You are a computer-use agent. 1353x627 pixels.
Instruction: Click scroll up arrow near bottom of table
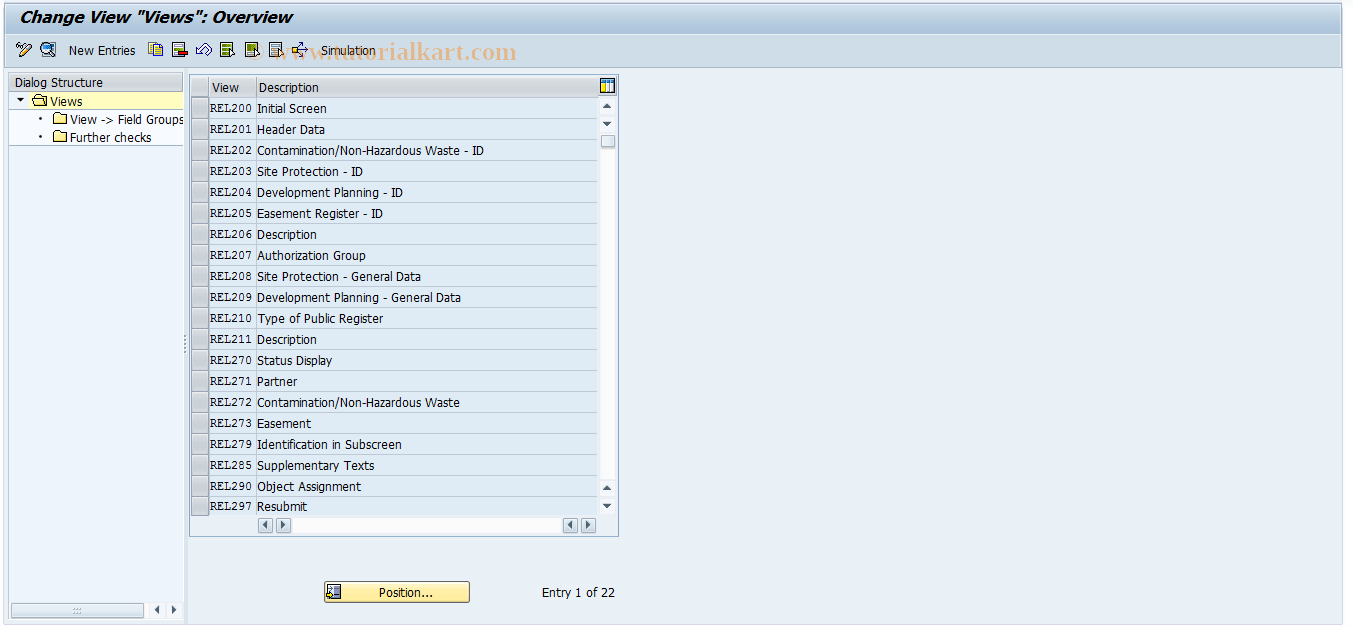pos(607,488)
